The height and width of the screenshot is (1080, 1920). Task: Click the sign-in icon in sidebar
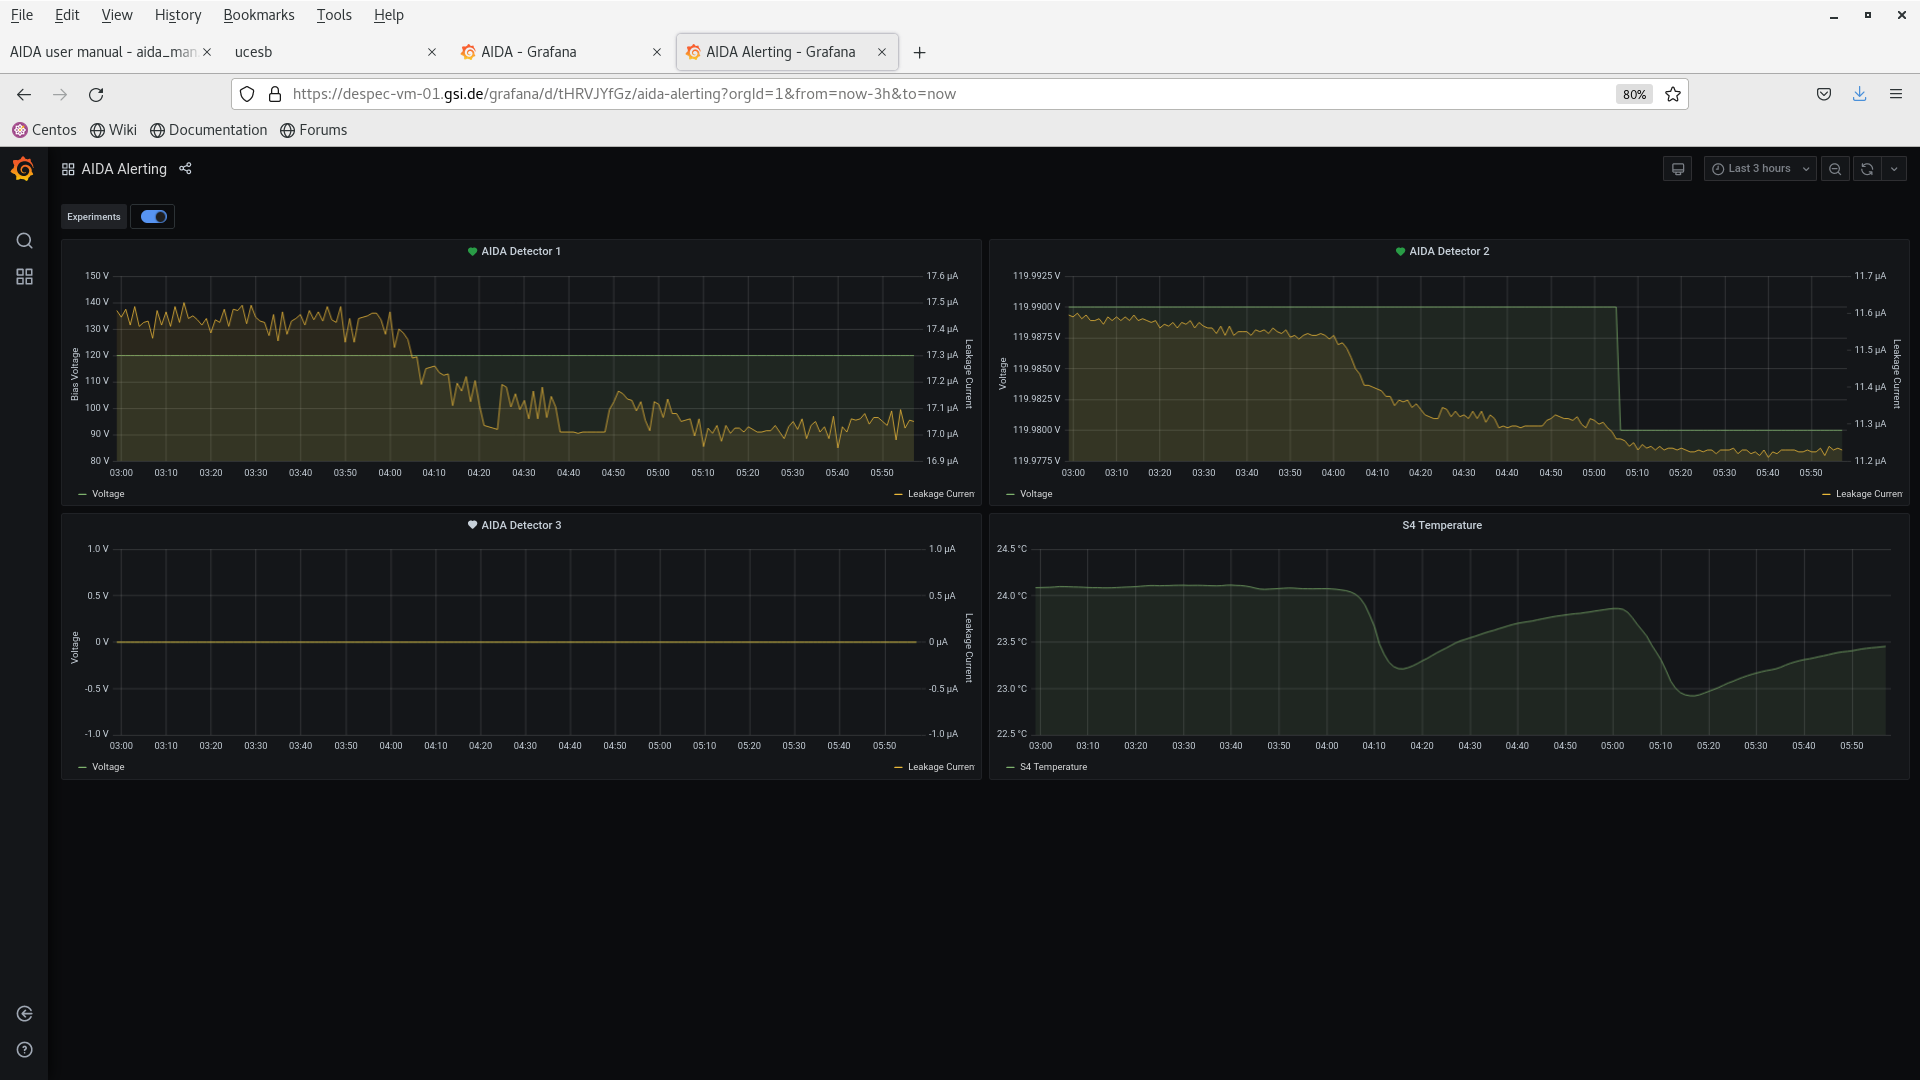point(24,1014)
